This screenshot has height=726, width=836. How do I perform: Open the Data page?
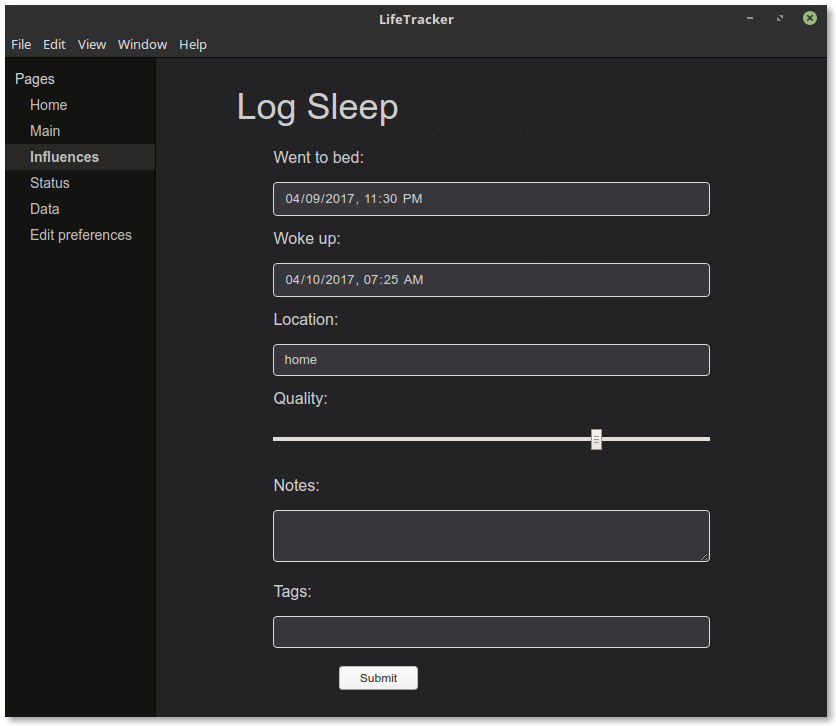pyautogui.click(x=80, y=209)
